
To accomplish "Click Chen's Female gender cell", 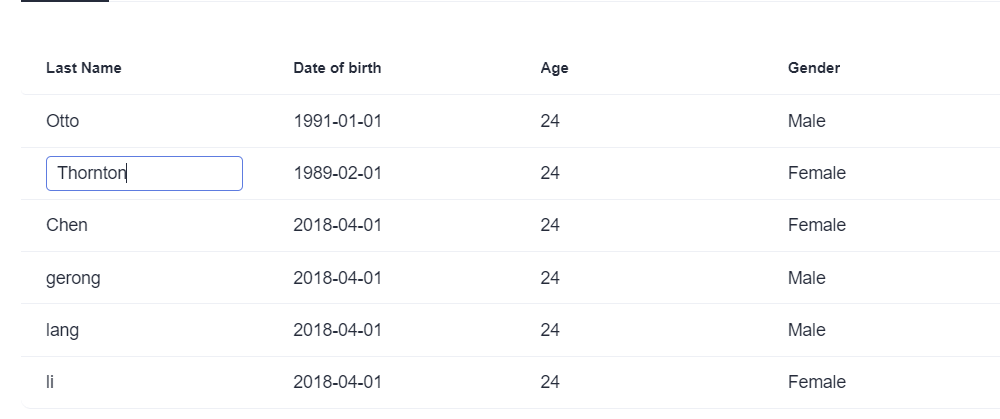I will click(817, 225).
